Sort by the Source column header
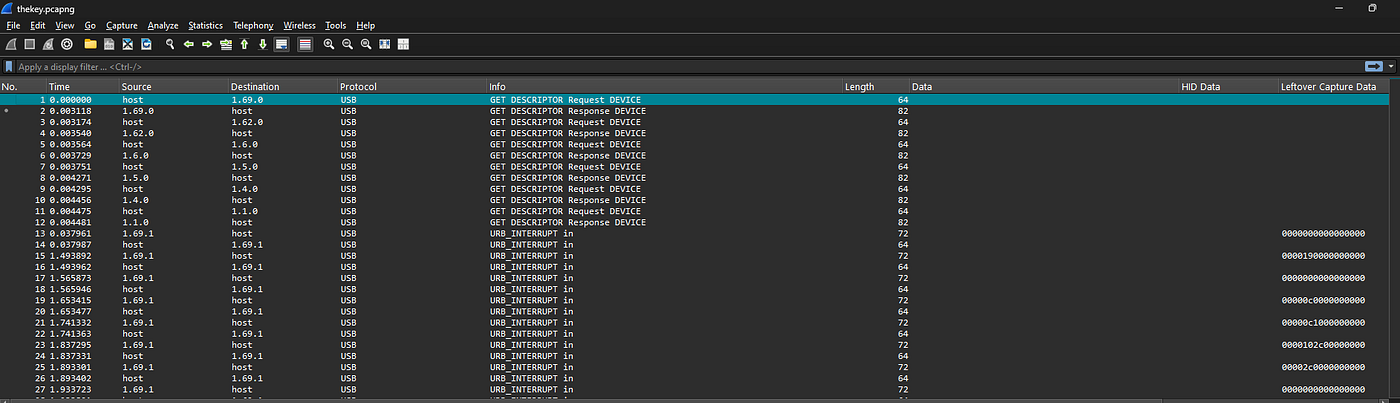Screen dimensions: 1400x403 (x=174, y=87)
